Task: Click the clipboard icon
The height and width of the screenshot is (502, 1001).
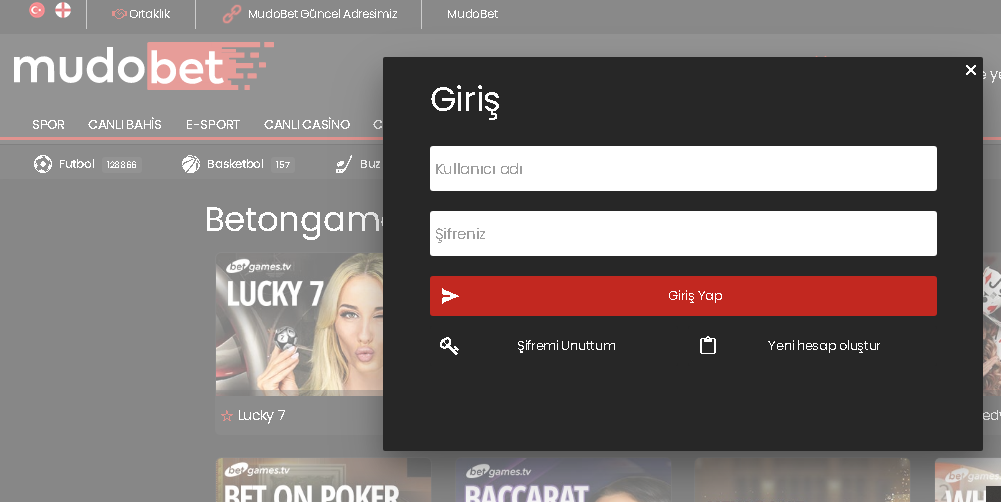Action: (x=708, y=346)
